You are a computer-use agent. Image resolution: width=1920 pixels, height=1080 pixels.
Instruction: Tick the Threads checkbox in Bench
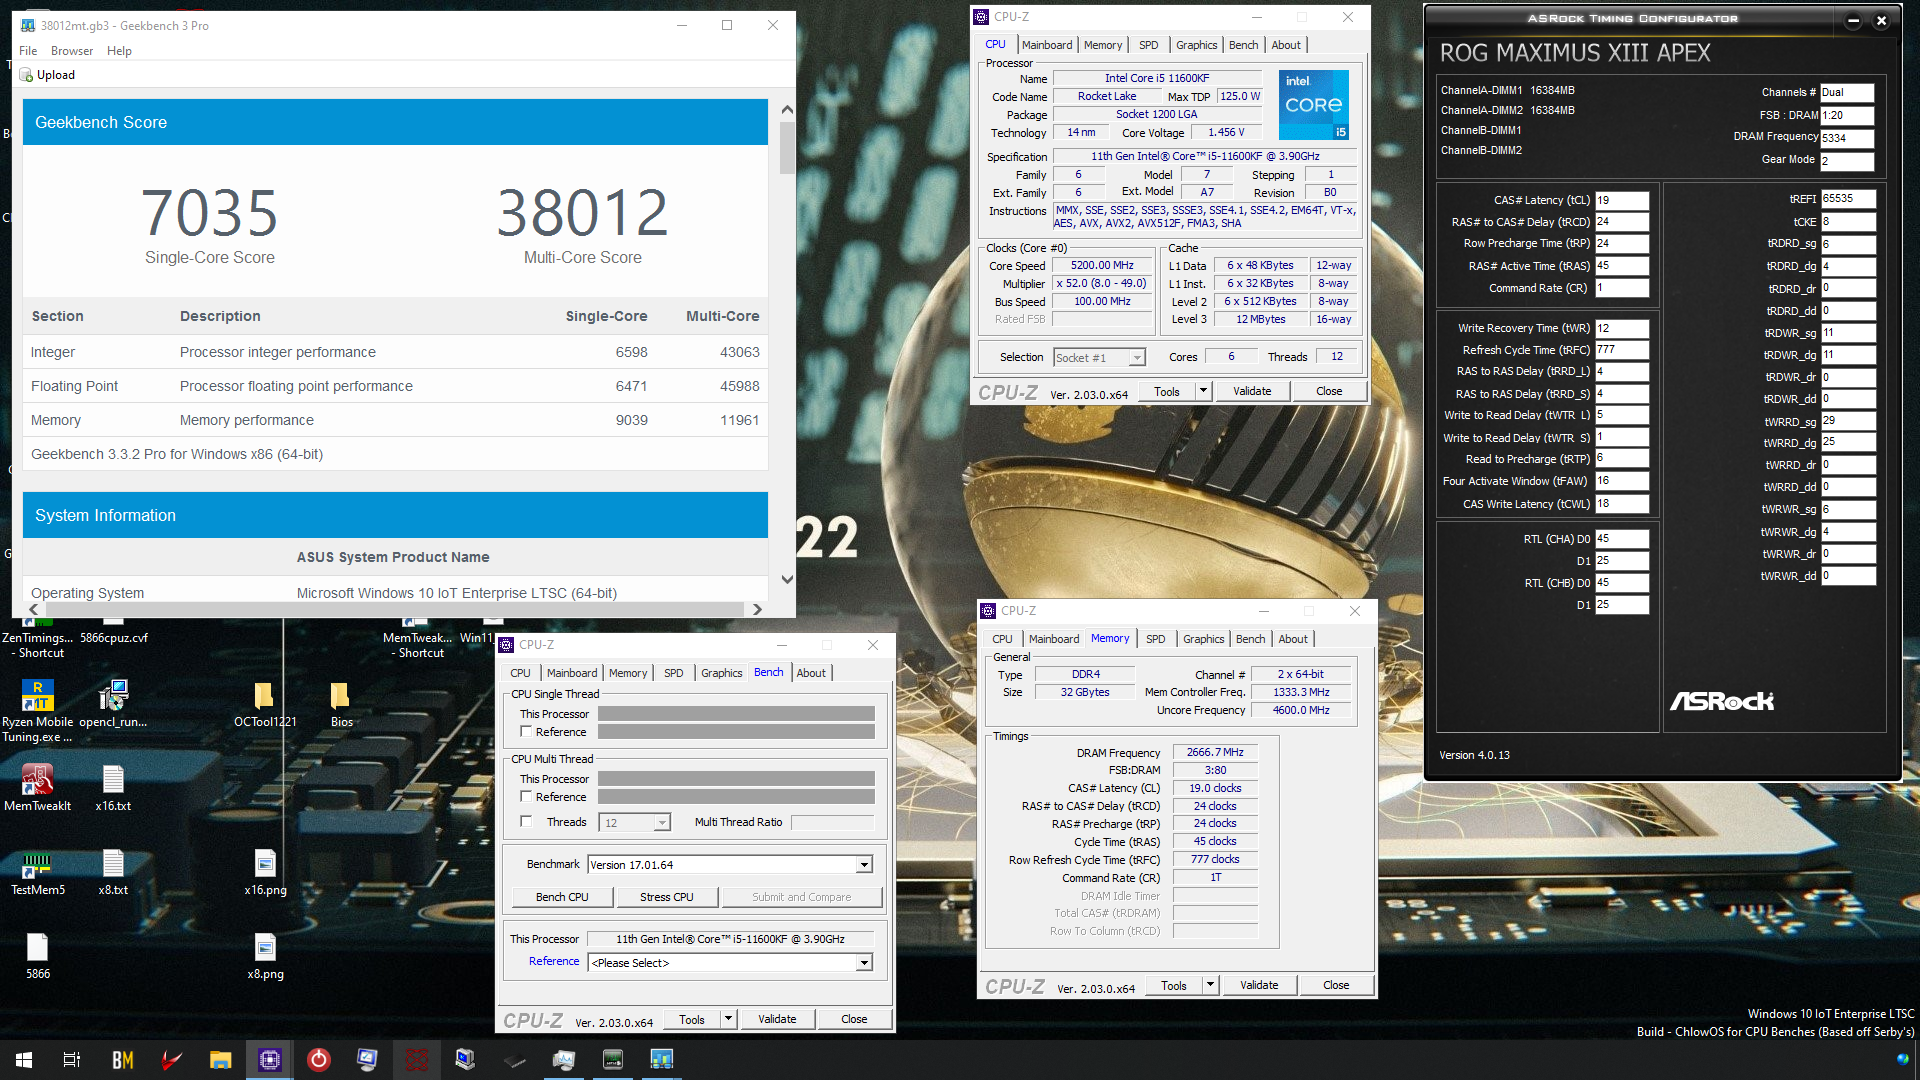526,822
